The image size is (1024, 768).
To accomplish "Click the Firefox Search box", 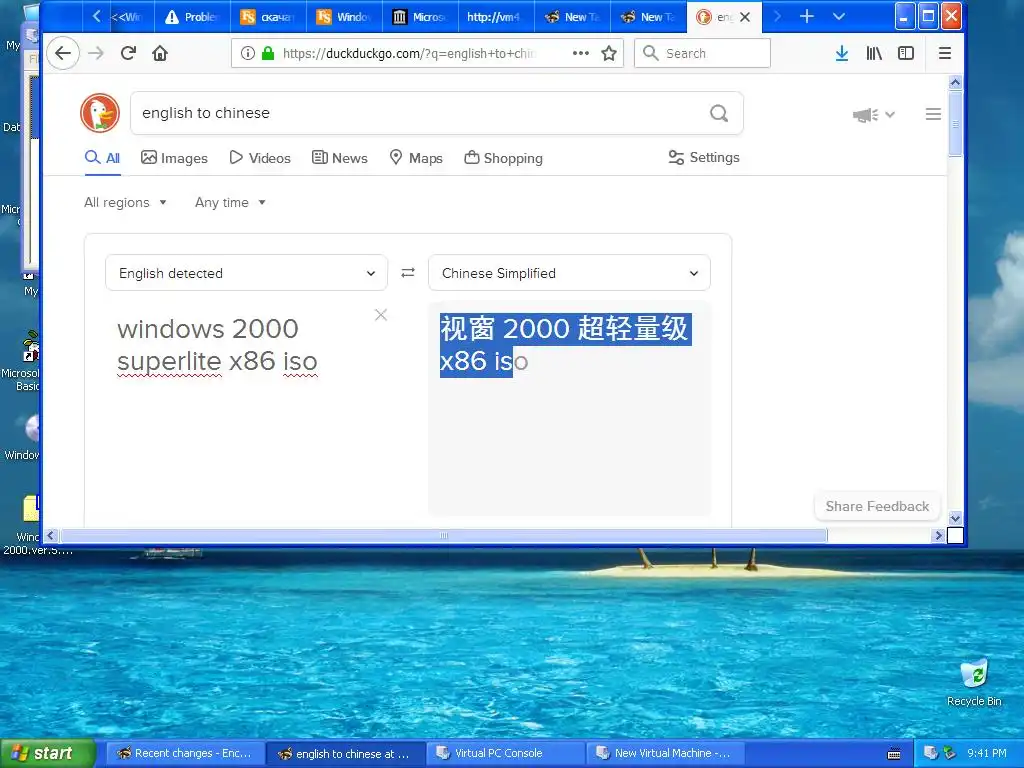I will click(x=703, y=54).
